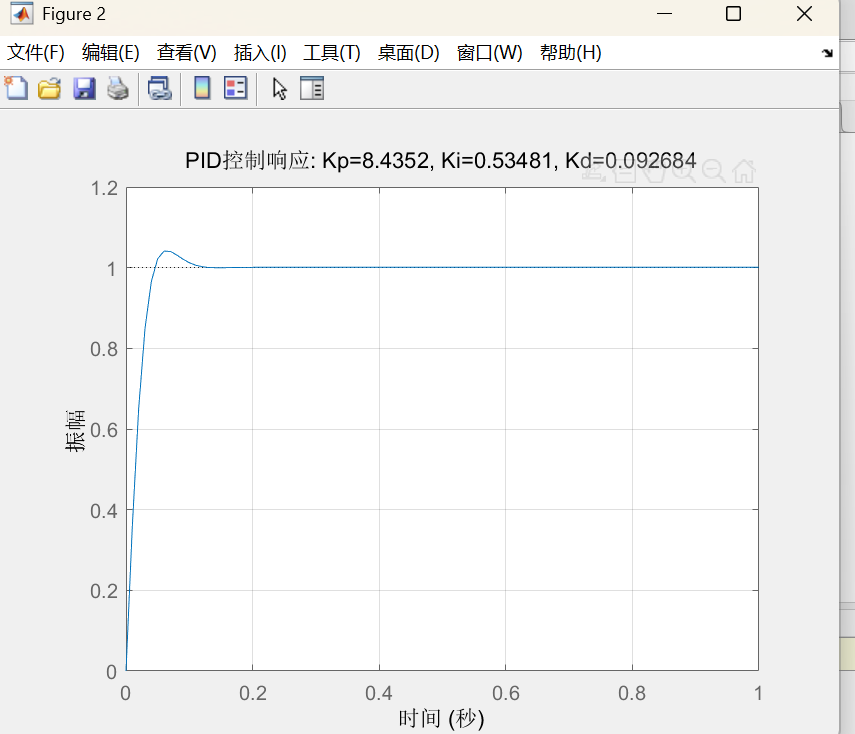Open the 工具(T) menu

point(332,53)
